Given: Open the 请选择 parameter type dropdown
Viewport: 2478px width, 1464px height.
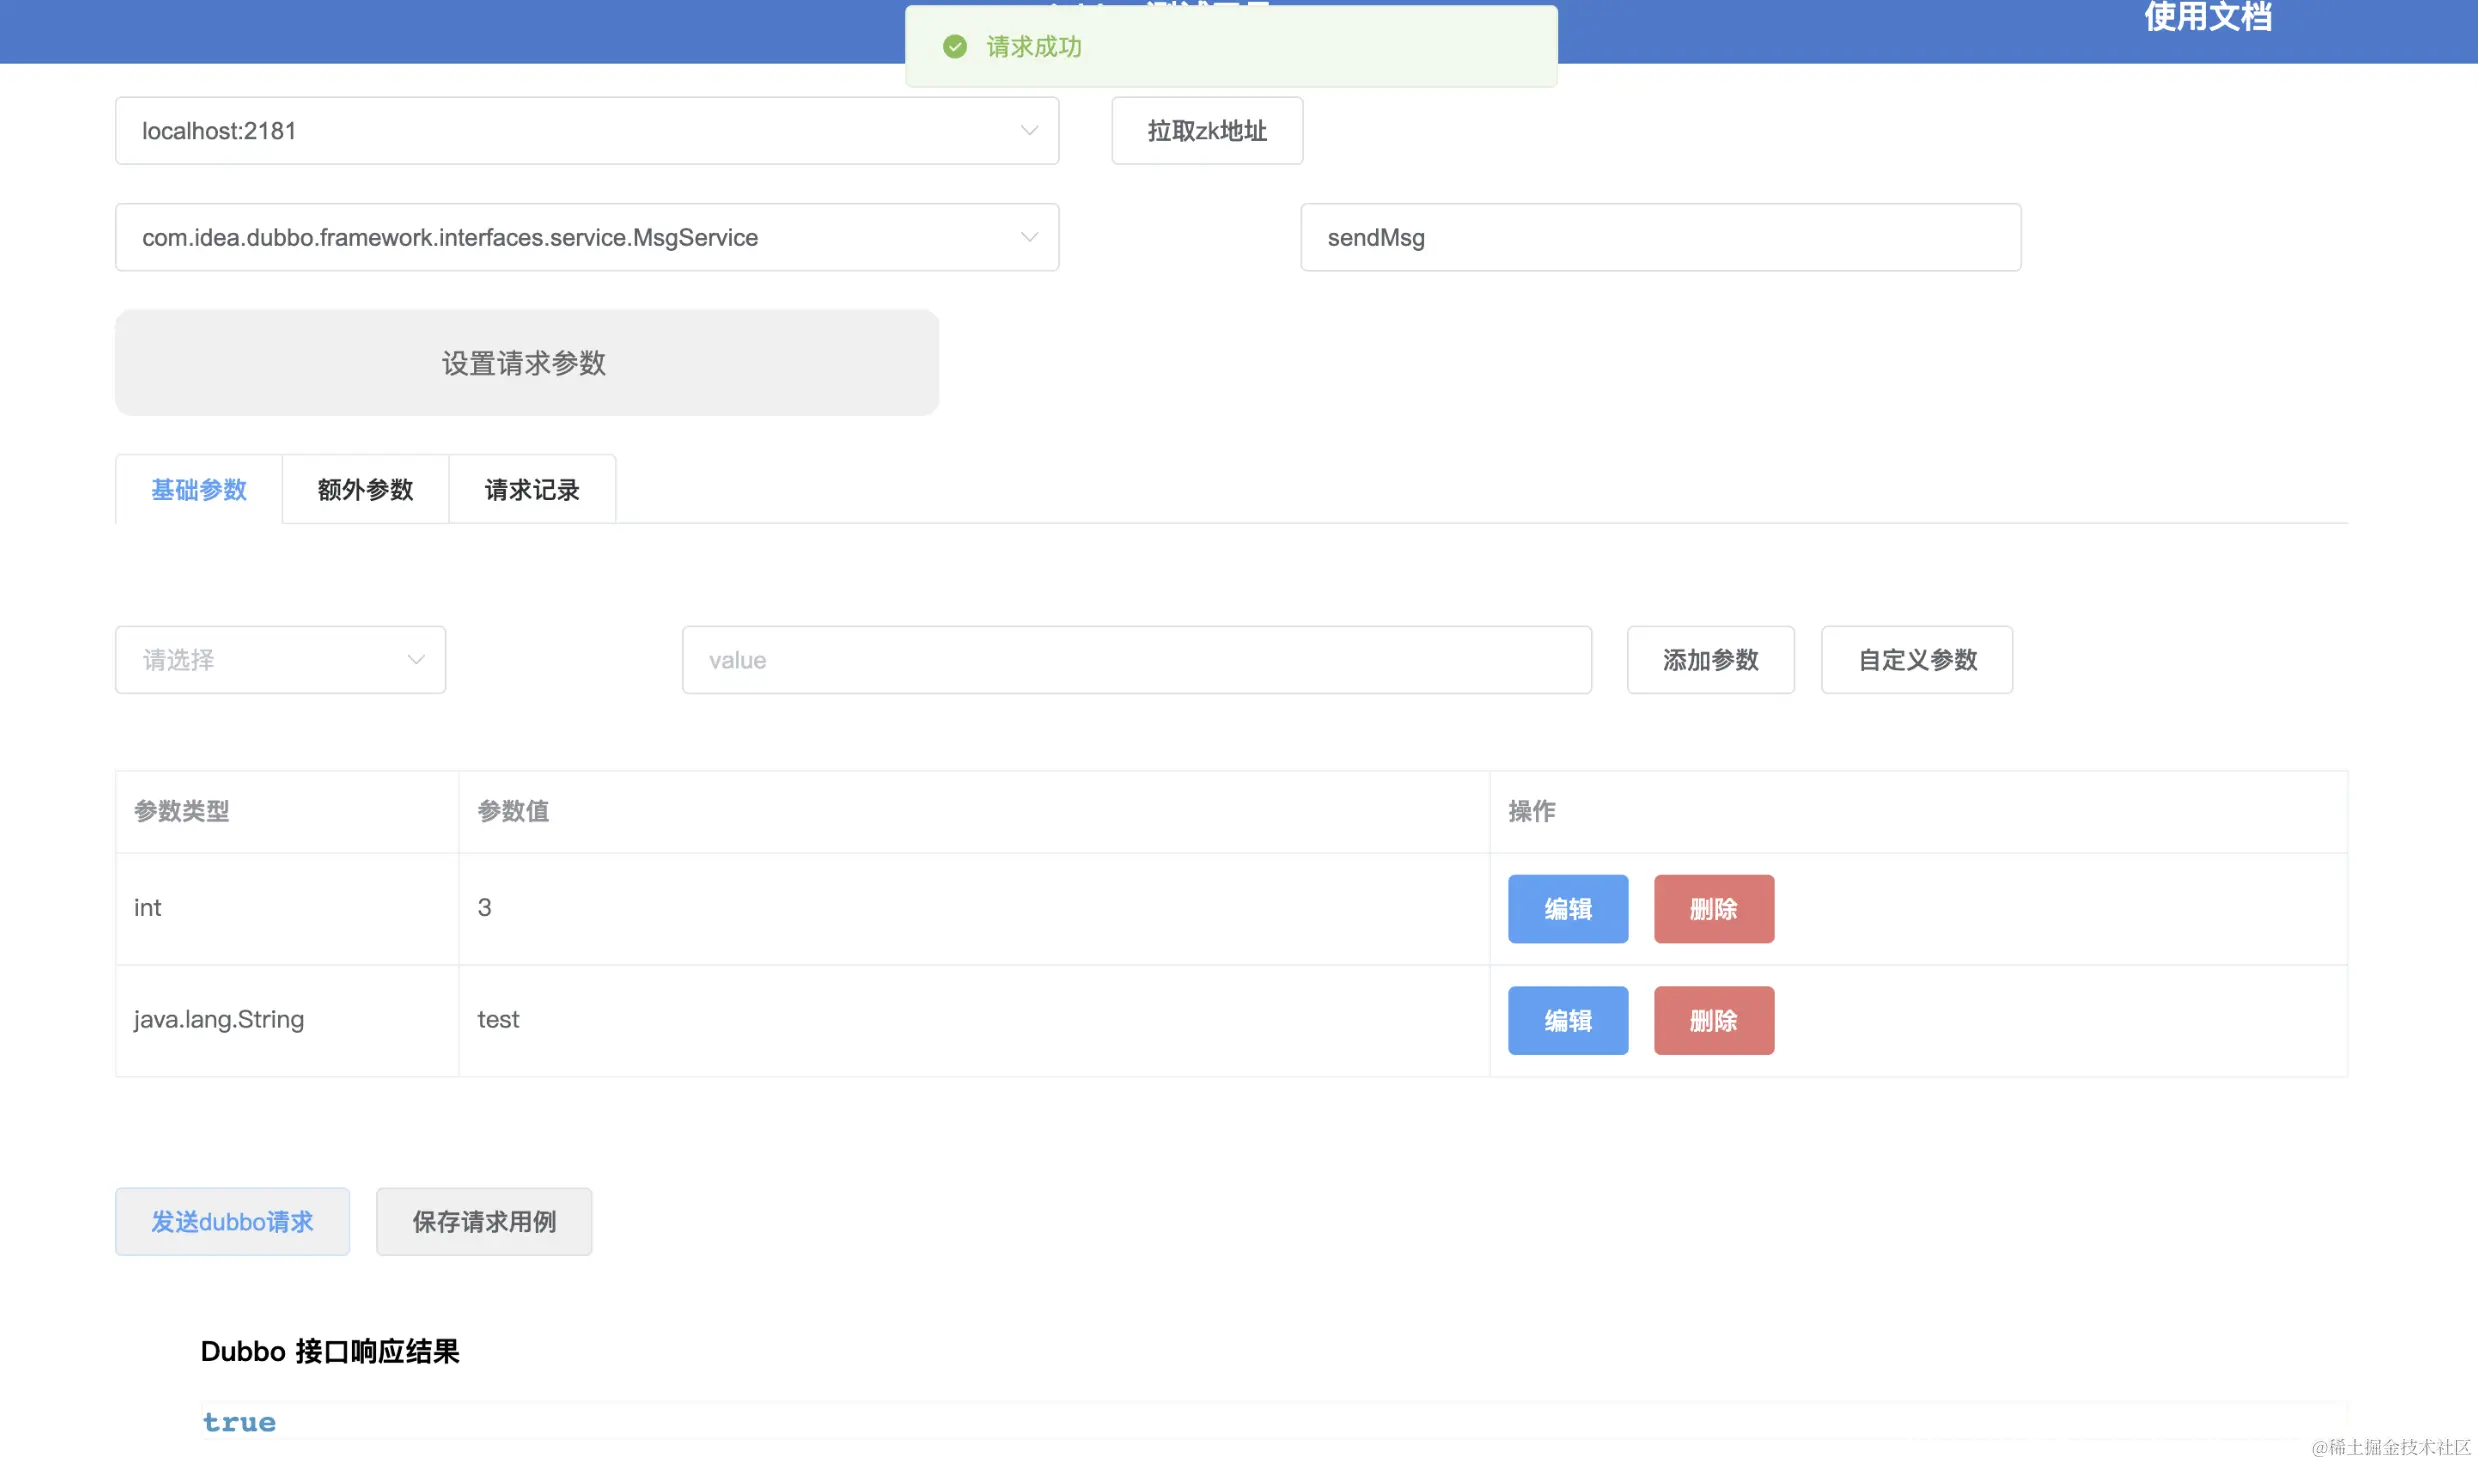Looking at the screenshot, I should pos(280,660).
